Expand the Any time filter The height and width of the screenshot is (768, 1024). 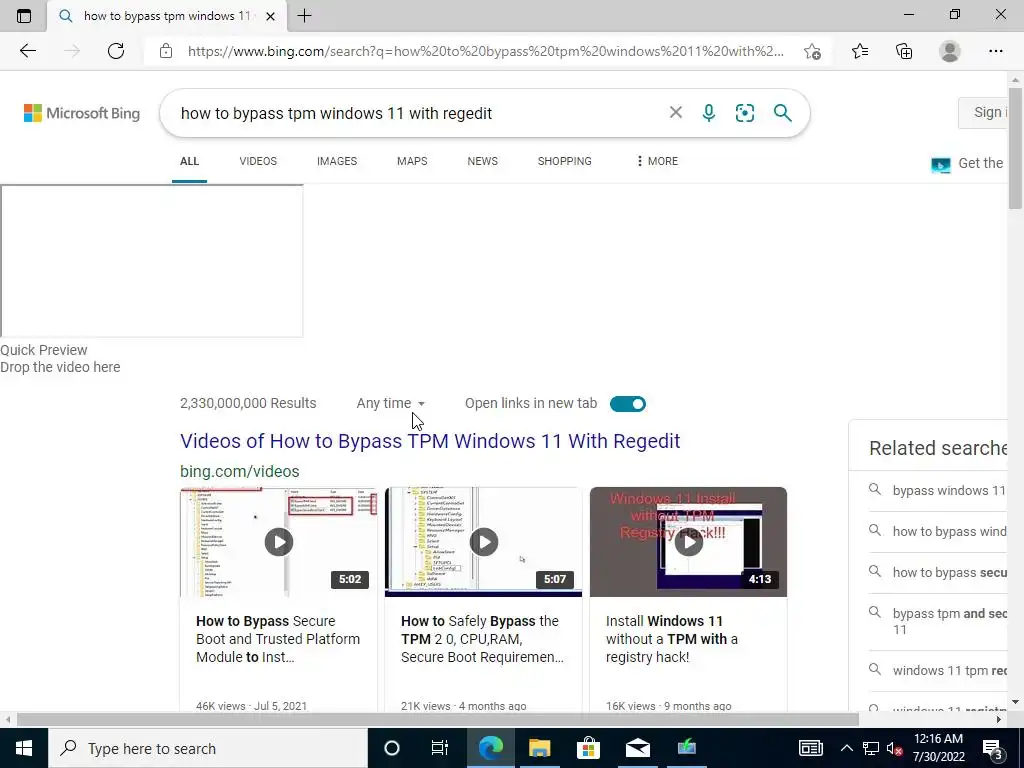[x=391, y=404]
